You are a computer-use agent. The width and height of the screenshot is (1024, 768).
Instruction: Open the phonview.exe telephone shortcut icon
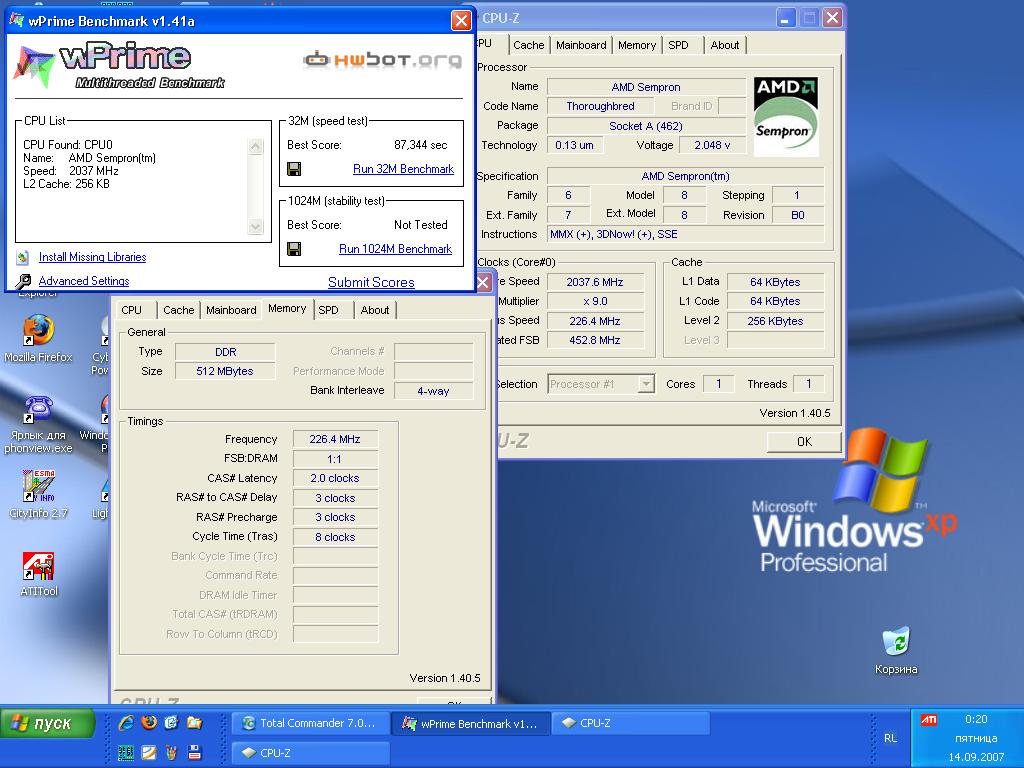(x=38, y=409)
